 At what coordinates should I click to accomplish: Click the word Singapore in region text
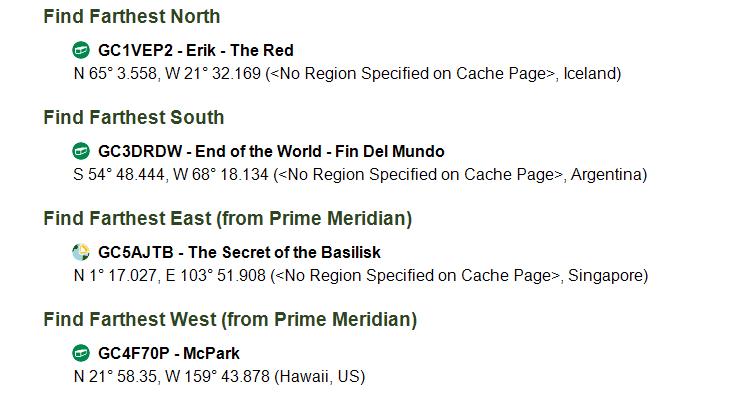[605, 276]
